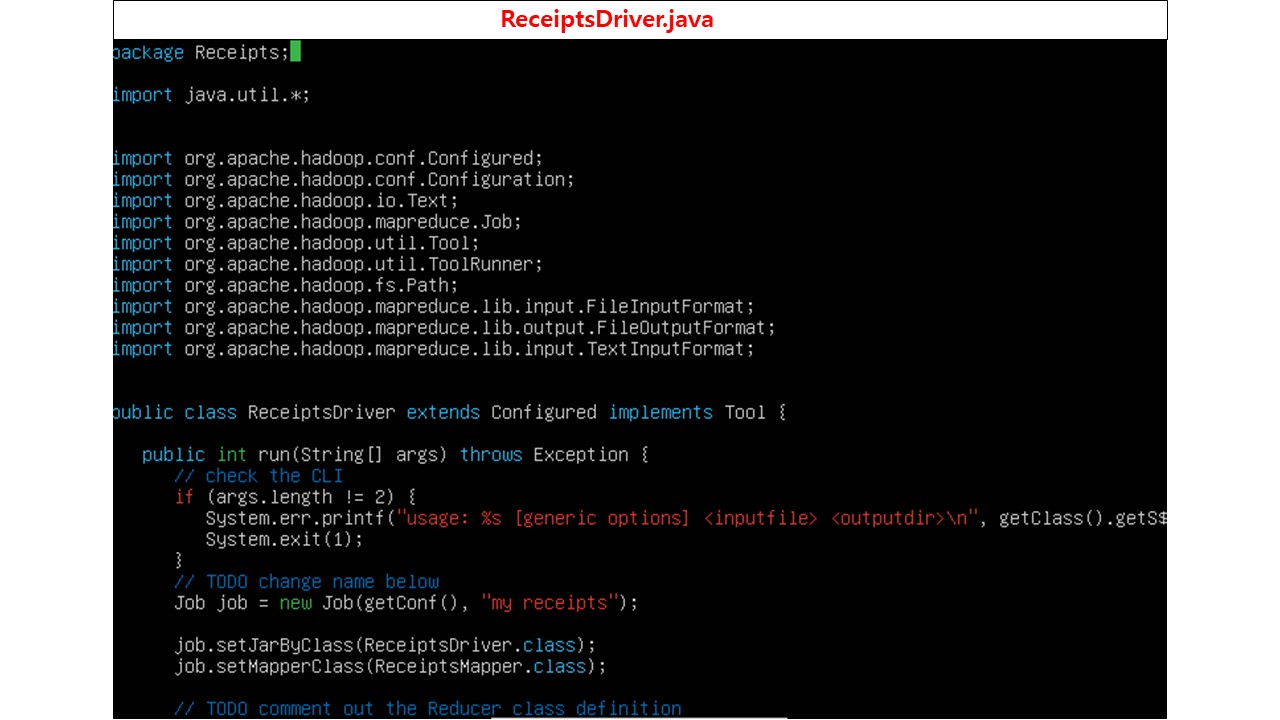
Task: Click the 'System.exit(1);' line
Action: pyautogui.click(x=284, y=539)
